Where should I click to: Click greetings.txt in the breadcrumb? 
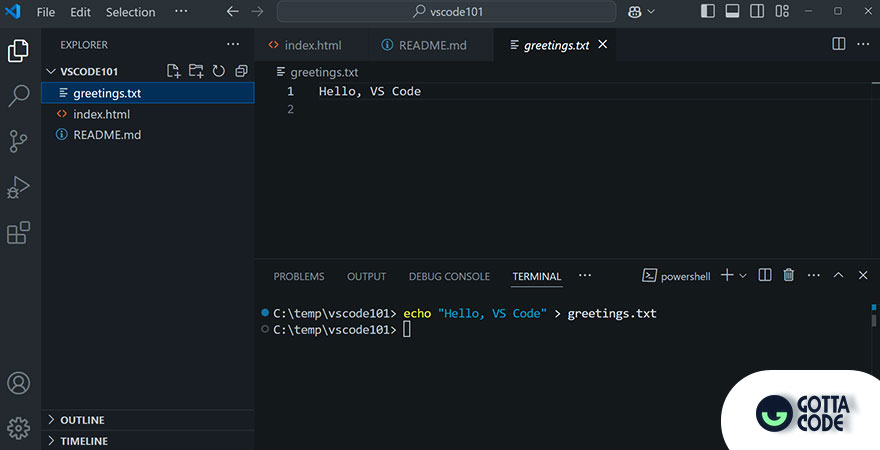(x=324, y=72)
